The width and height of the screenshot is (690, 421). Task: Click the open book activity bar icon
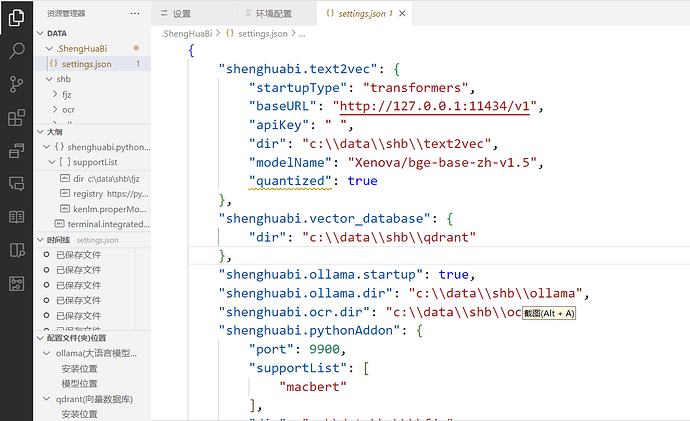[16, 217]
